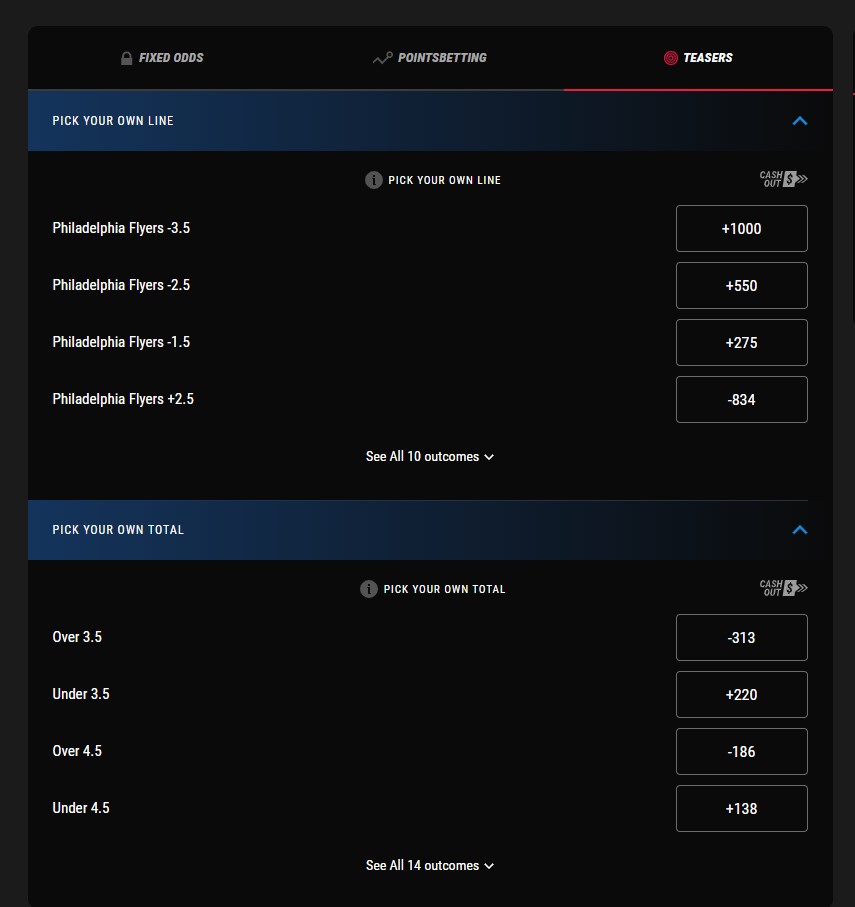Click the PointsBetting trend line icon
Viewport: 855px width, 907px height.
[382, 58]
